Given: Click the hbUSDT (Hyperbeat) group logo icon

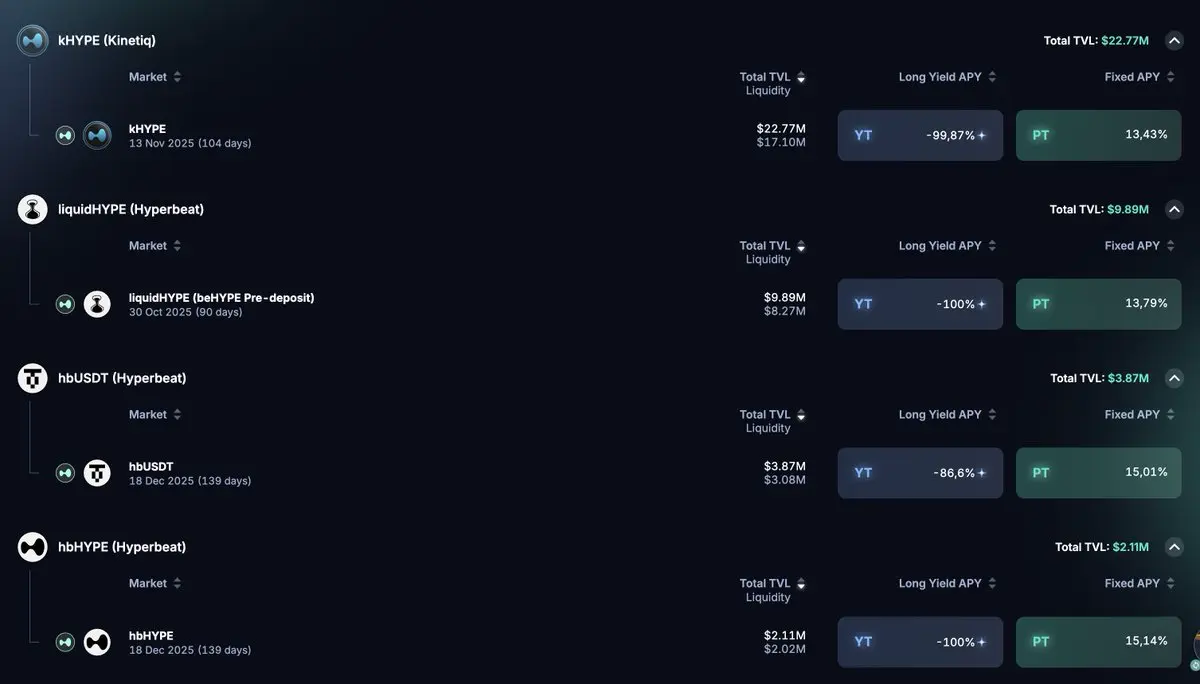Looking at the screenshot, I should click(x=33, y=378).
